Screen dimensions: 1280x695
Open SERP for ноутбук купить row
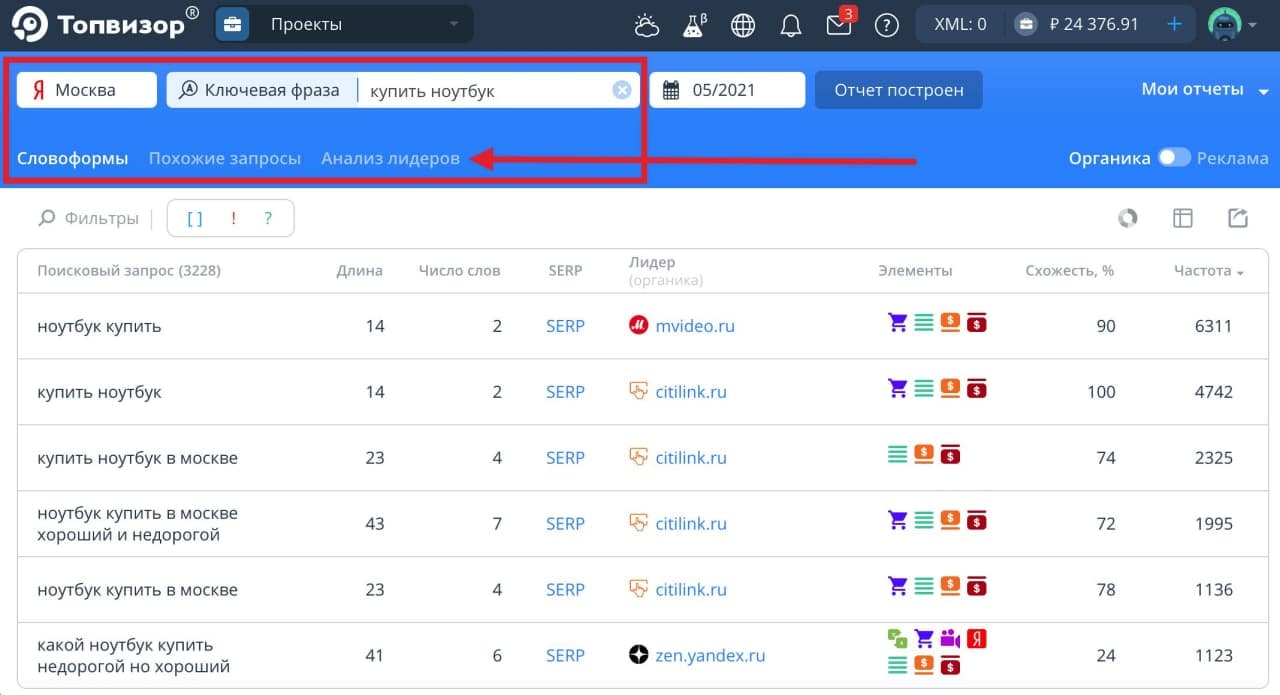click(x=565, y=326)
